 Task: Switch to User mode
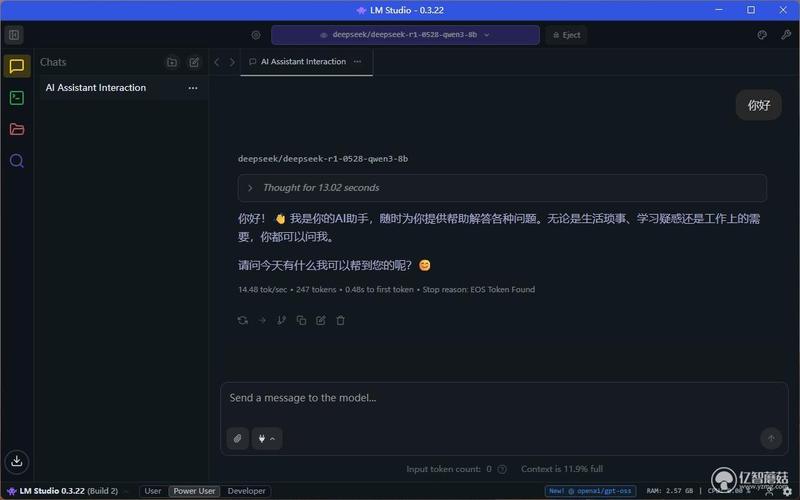point(153,491)
